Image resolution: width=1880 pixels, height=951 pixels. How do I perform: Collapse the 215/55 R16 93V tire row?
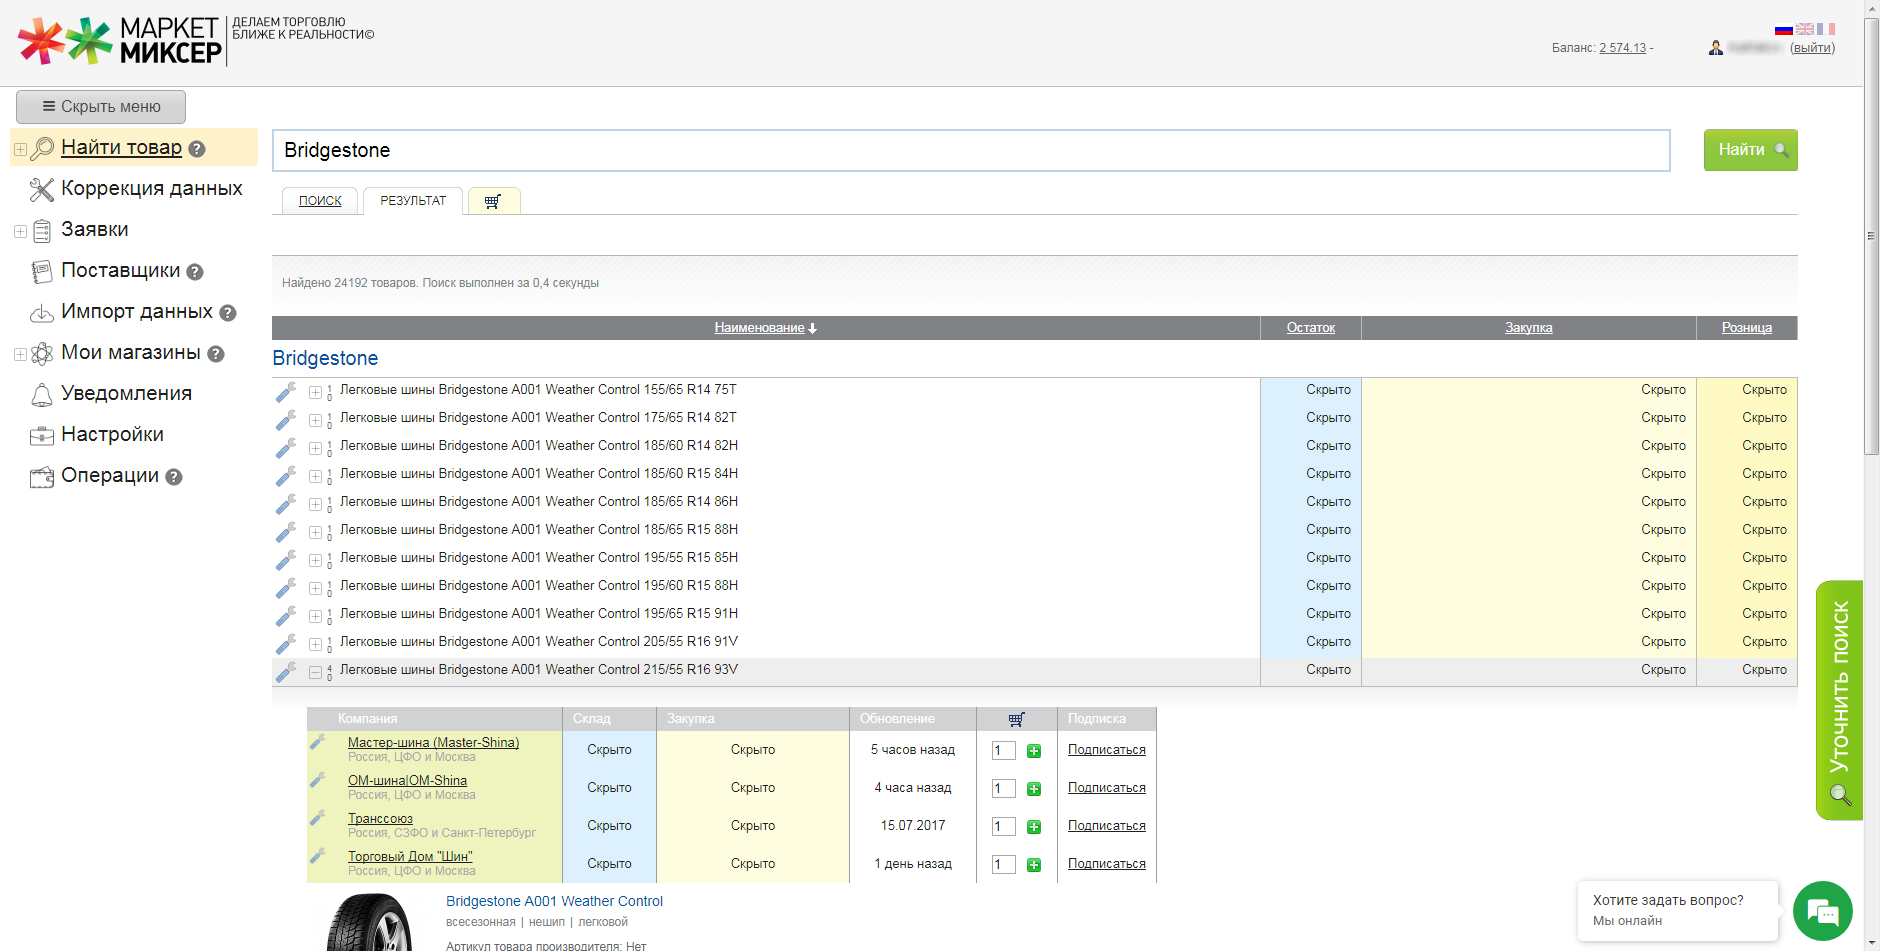click(315, 672)
